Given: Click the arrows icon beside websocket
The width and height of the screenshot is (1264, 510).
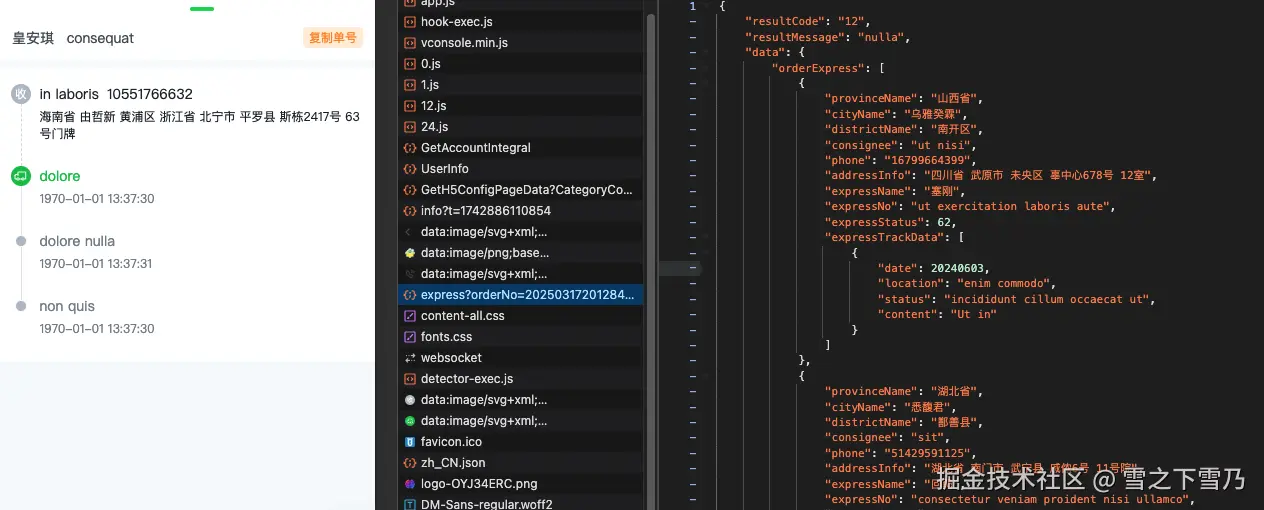Looking at the screenshot, I should pyautogui.click(x=410, y=357).
